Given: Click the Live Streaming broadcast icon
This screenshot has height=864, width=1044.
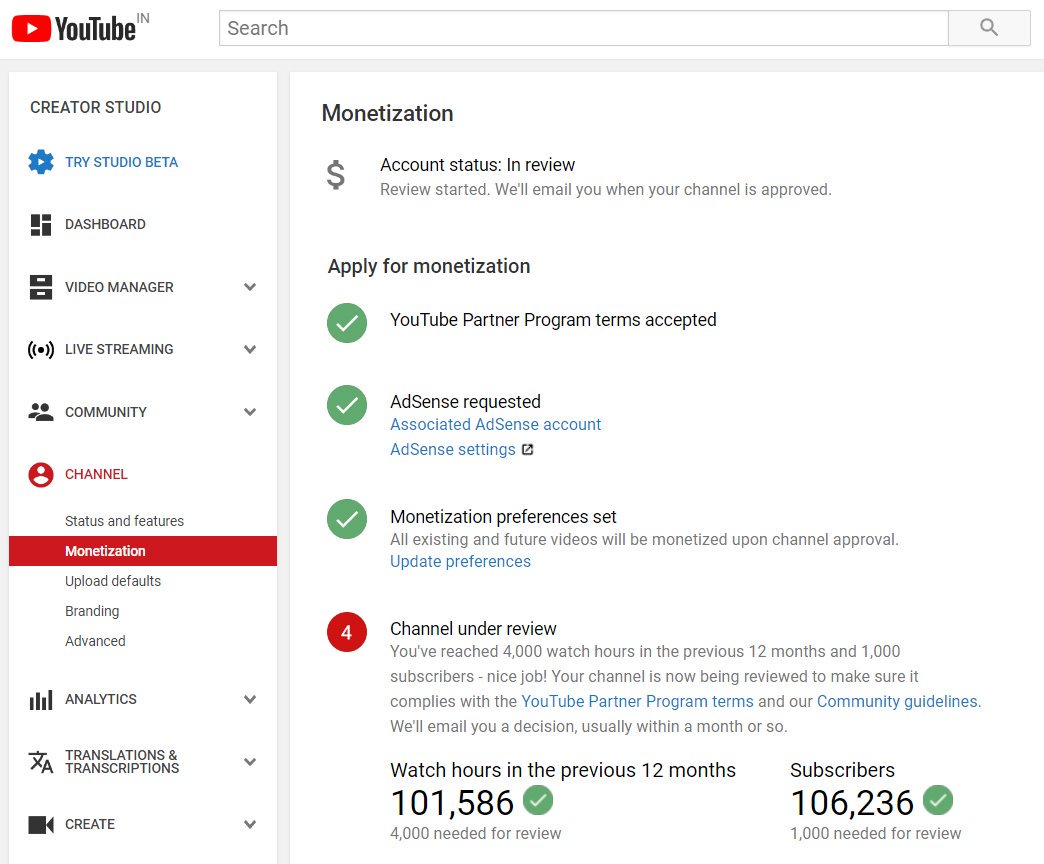Looking at the screenshot, I should (x=41, y=349).
